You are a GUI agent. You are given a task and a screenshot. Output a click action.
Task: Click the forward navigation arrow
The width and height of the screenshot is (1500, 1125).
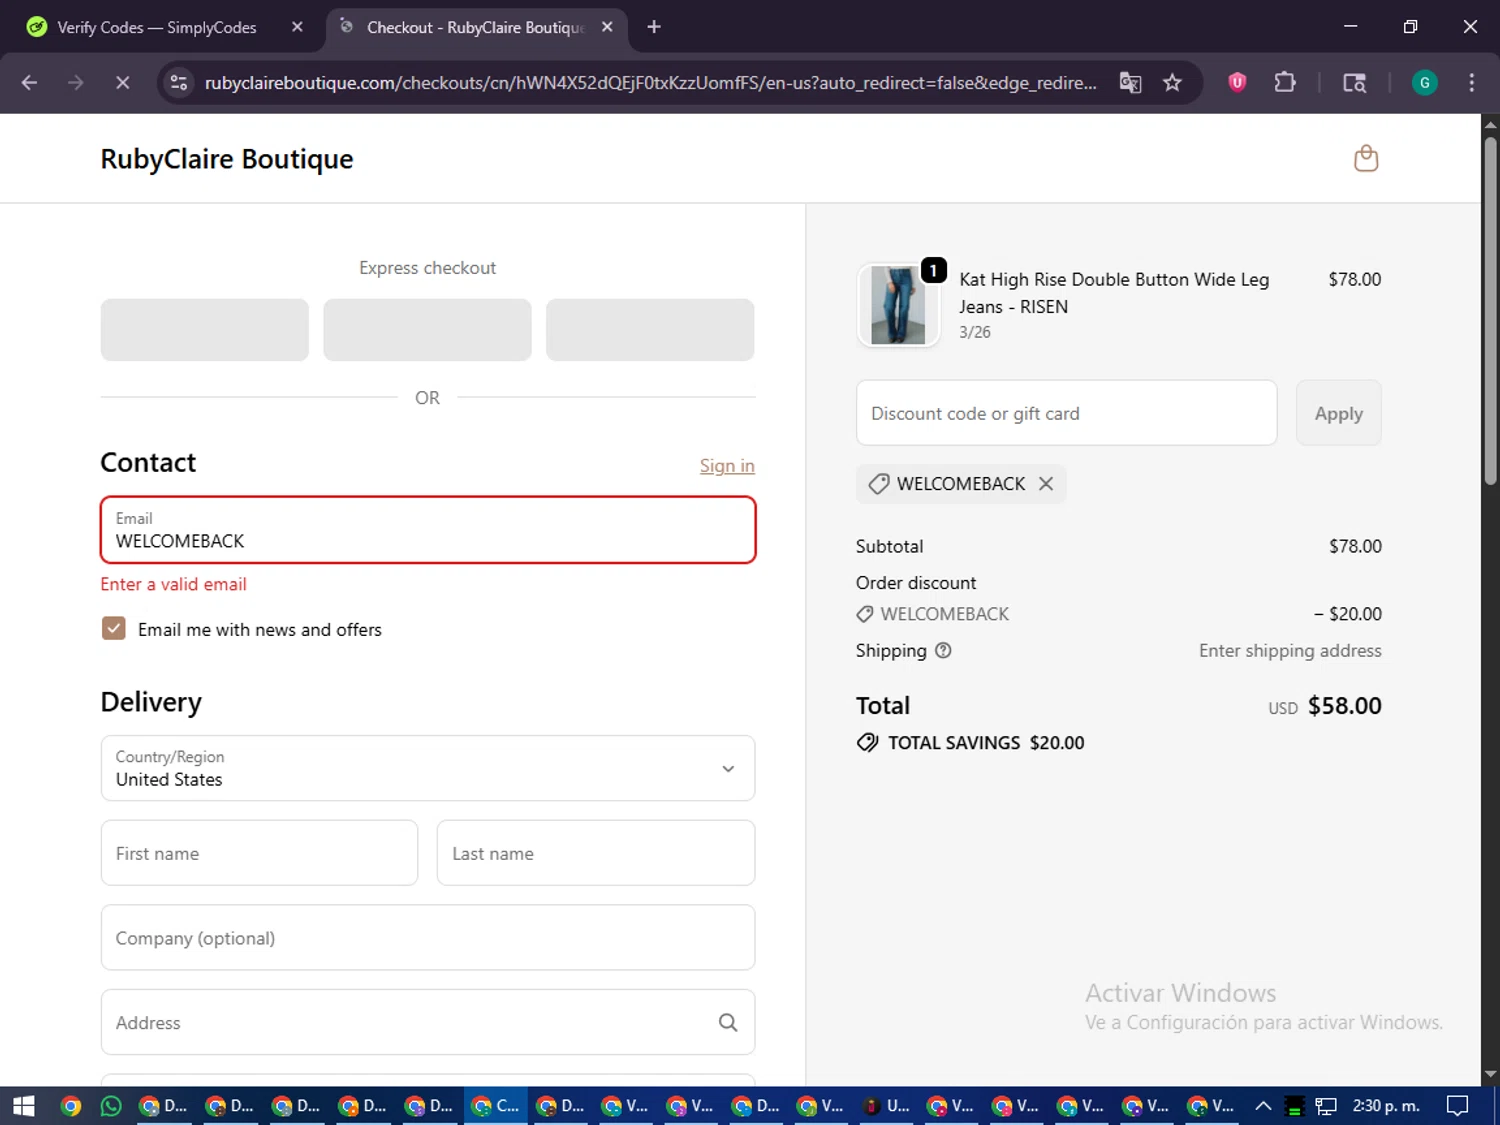(76, 83)
